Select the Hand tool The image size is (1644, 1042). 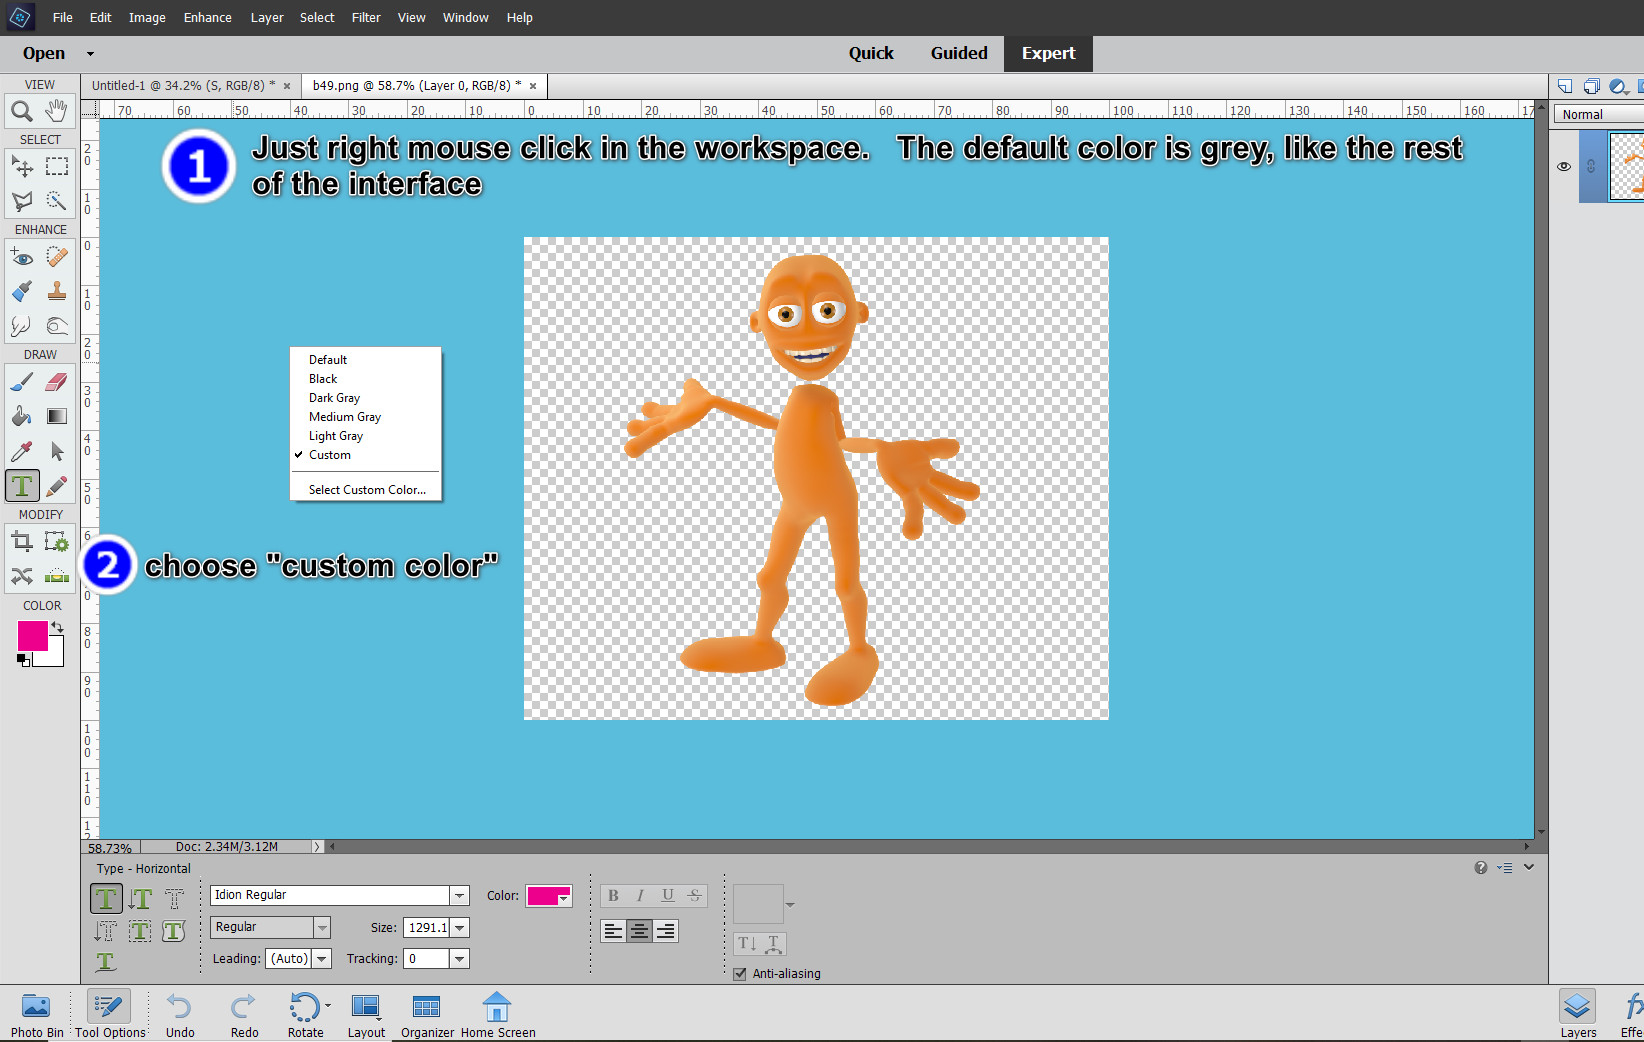pos(57,110)
